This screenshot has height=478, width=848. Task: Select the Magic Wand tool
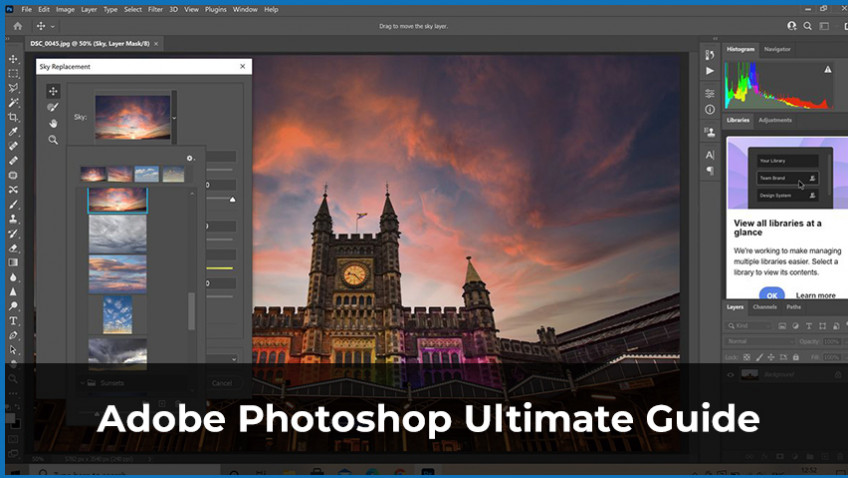pyautogui.click(x=13, y=103)
